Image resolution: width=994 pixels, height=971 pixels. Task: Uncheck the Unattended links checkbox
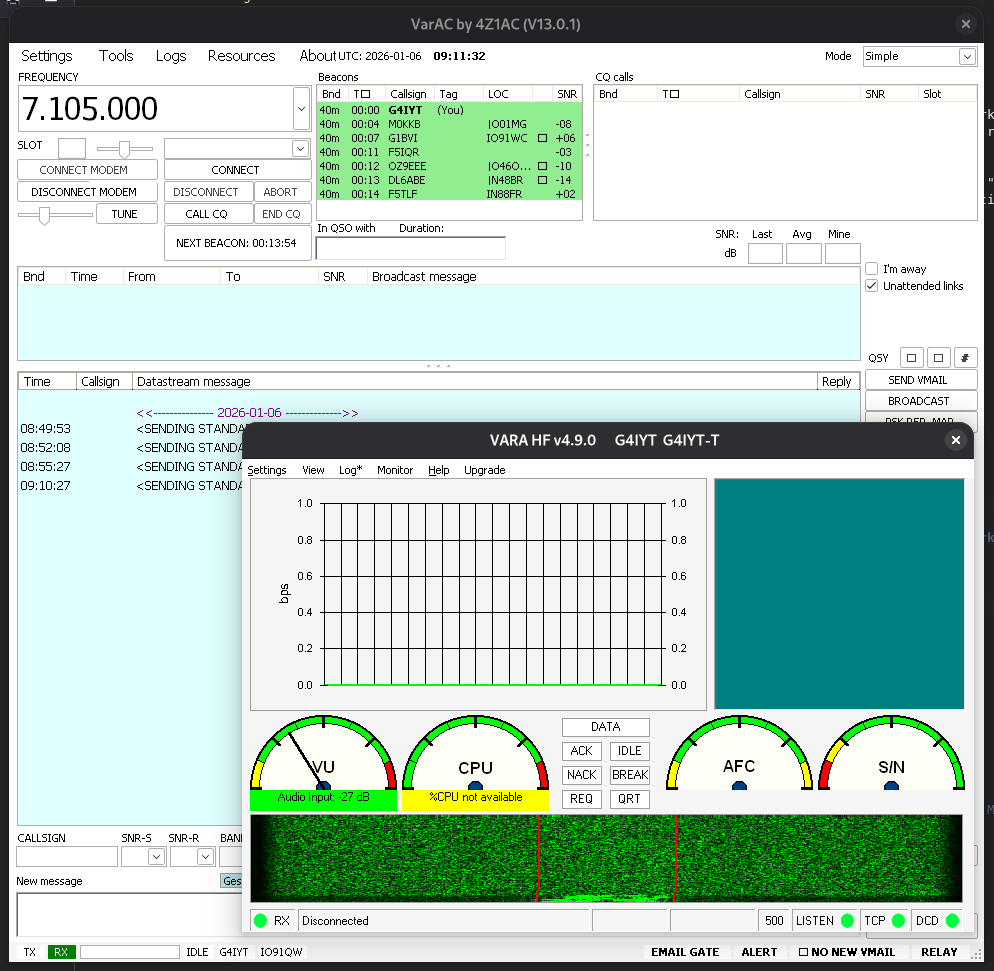point(872,286)
